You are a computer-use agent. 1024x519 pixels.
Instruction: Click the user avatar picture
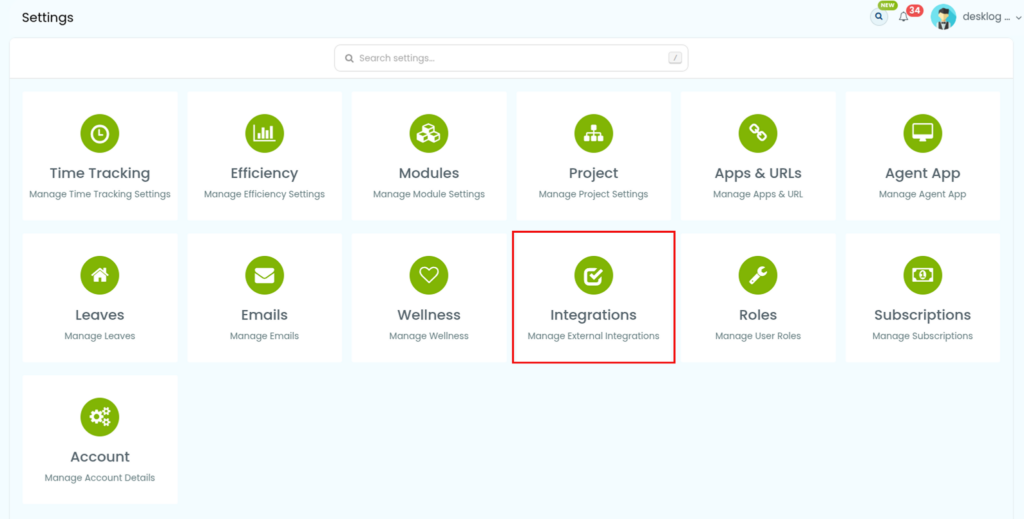point(943,17)
